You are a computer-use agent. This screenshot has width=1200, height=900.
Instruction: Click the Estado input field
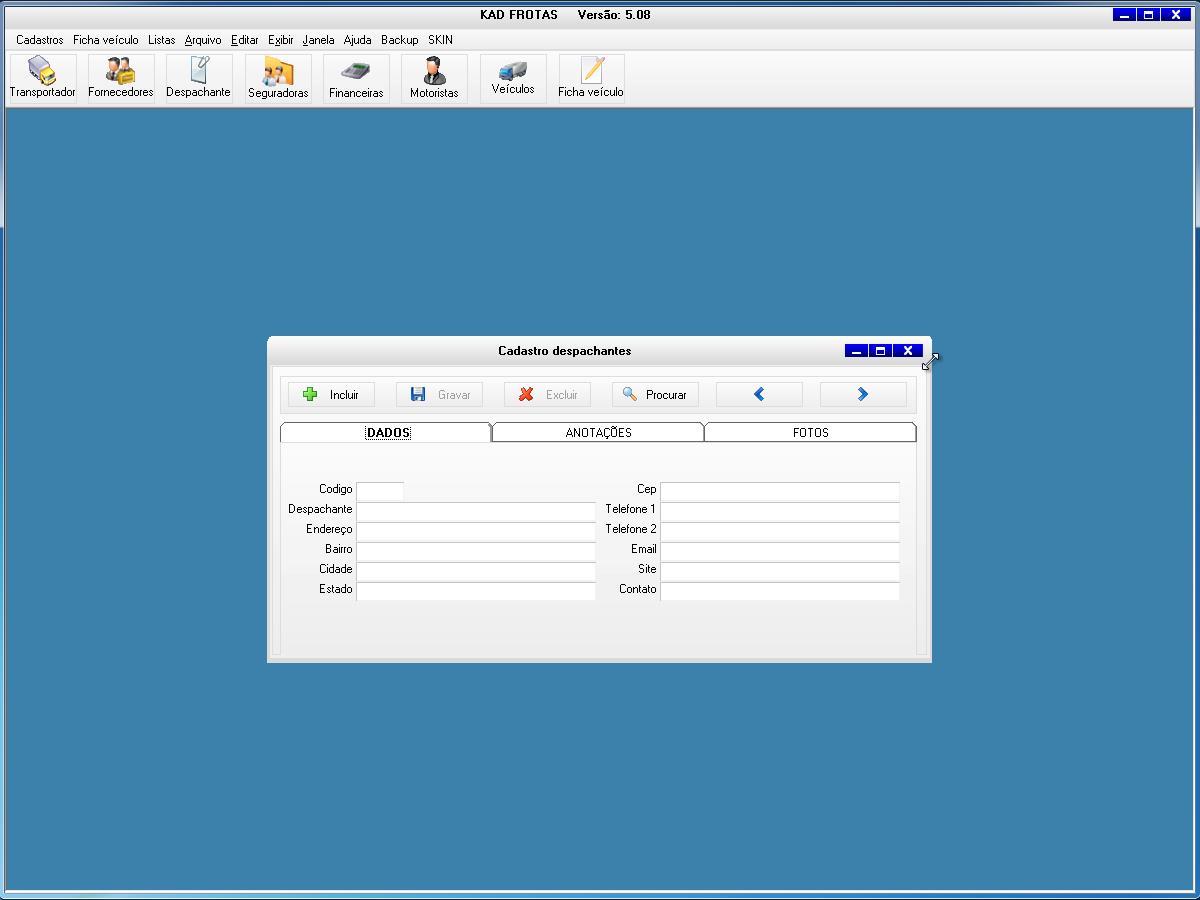(x=476, y=591)
